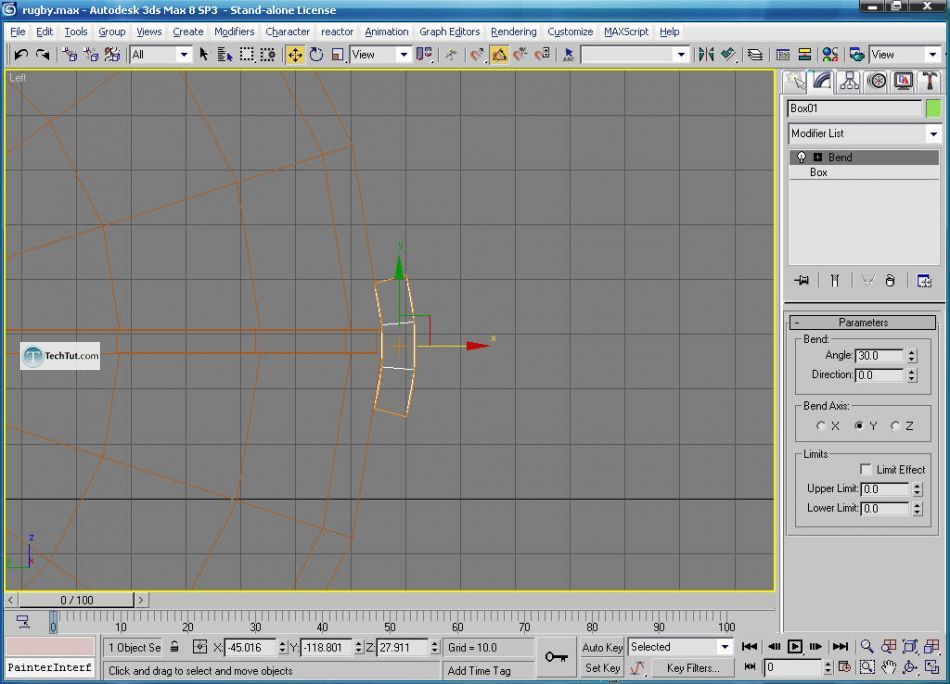The image size is (950, 684).
Task: Toggle Bend modifier lightbulb visibility
Action: click(801, 158)
